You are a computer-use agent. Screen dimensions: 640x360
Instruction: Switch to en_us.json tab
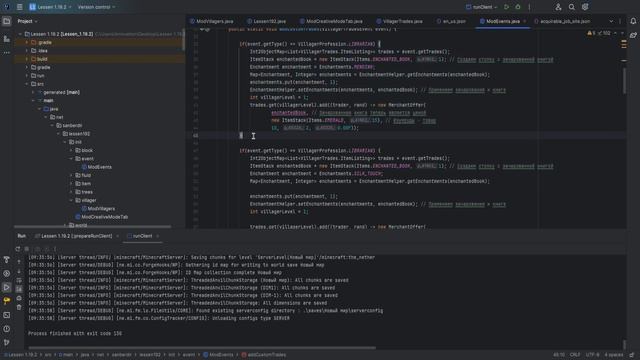click(451, 21)
